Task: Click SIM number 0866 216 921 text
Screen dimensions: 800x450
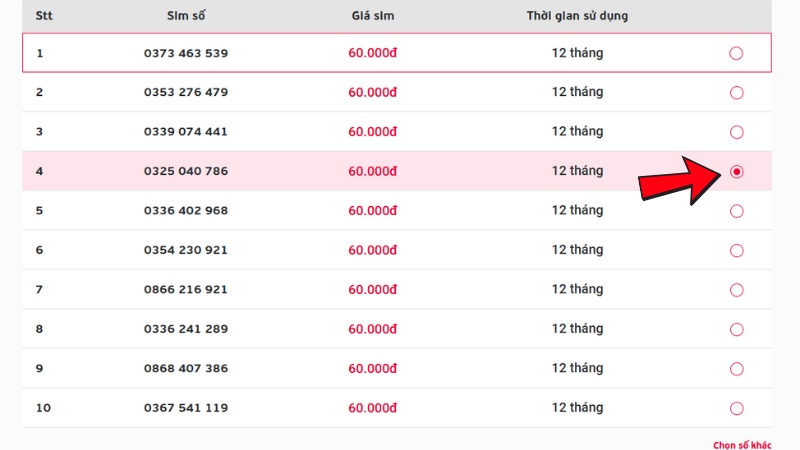Action: [x=186, y=289]
